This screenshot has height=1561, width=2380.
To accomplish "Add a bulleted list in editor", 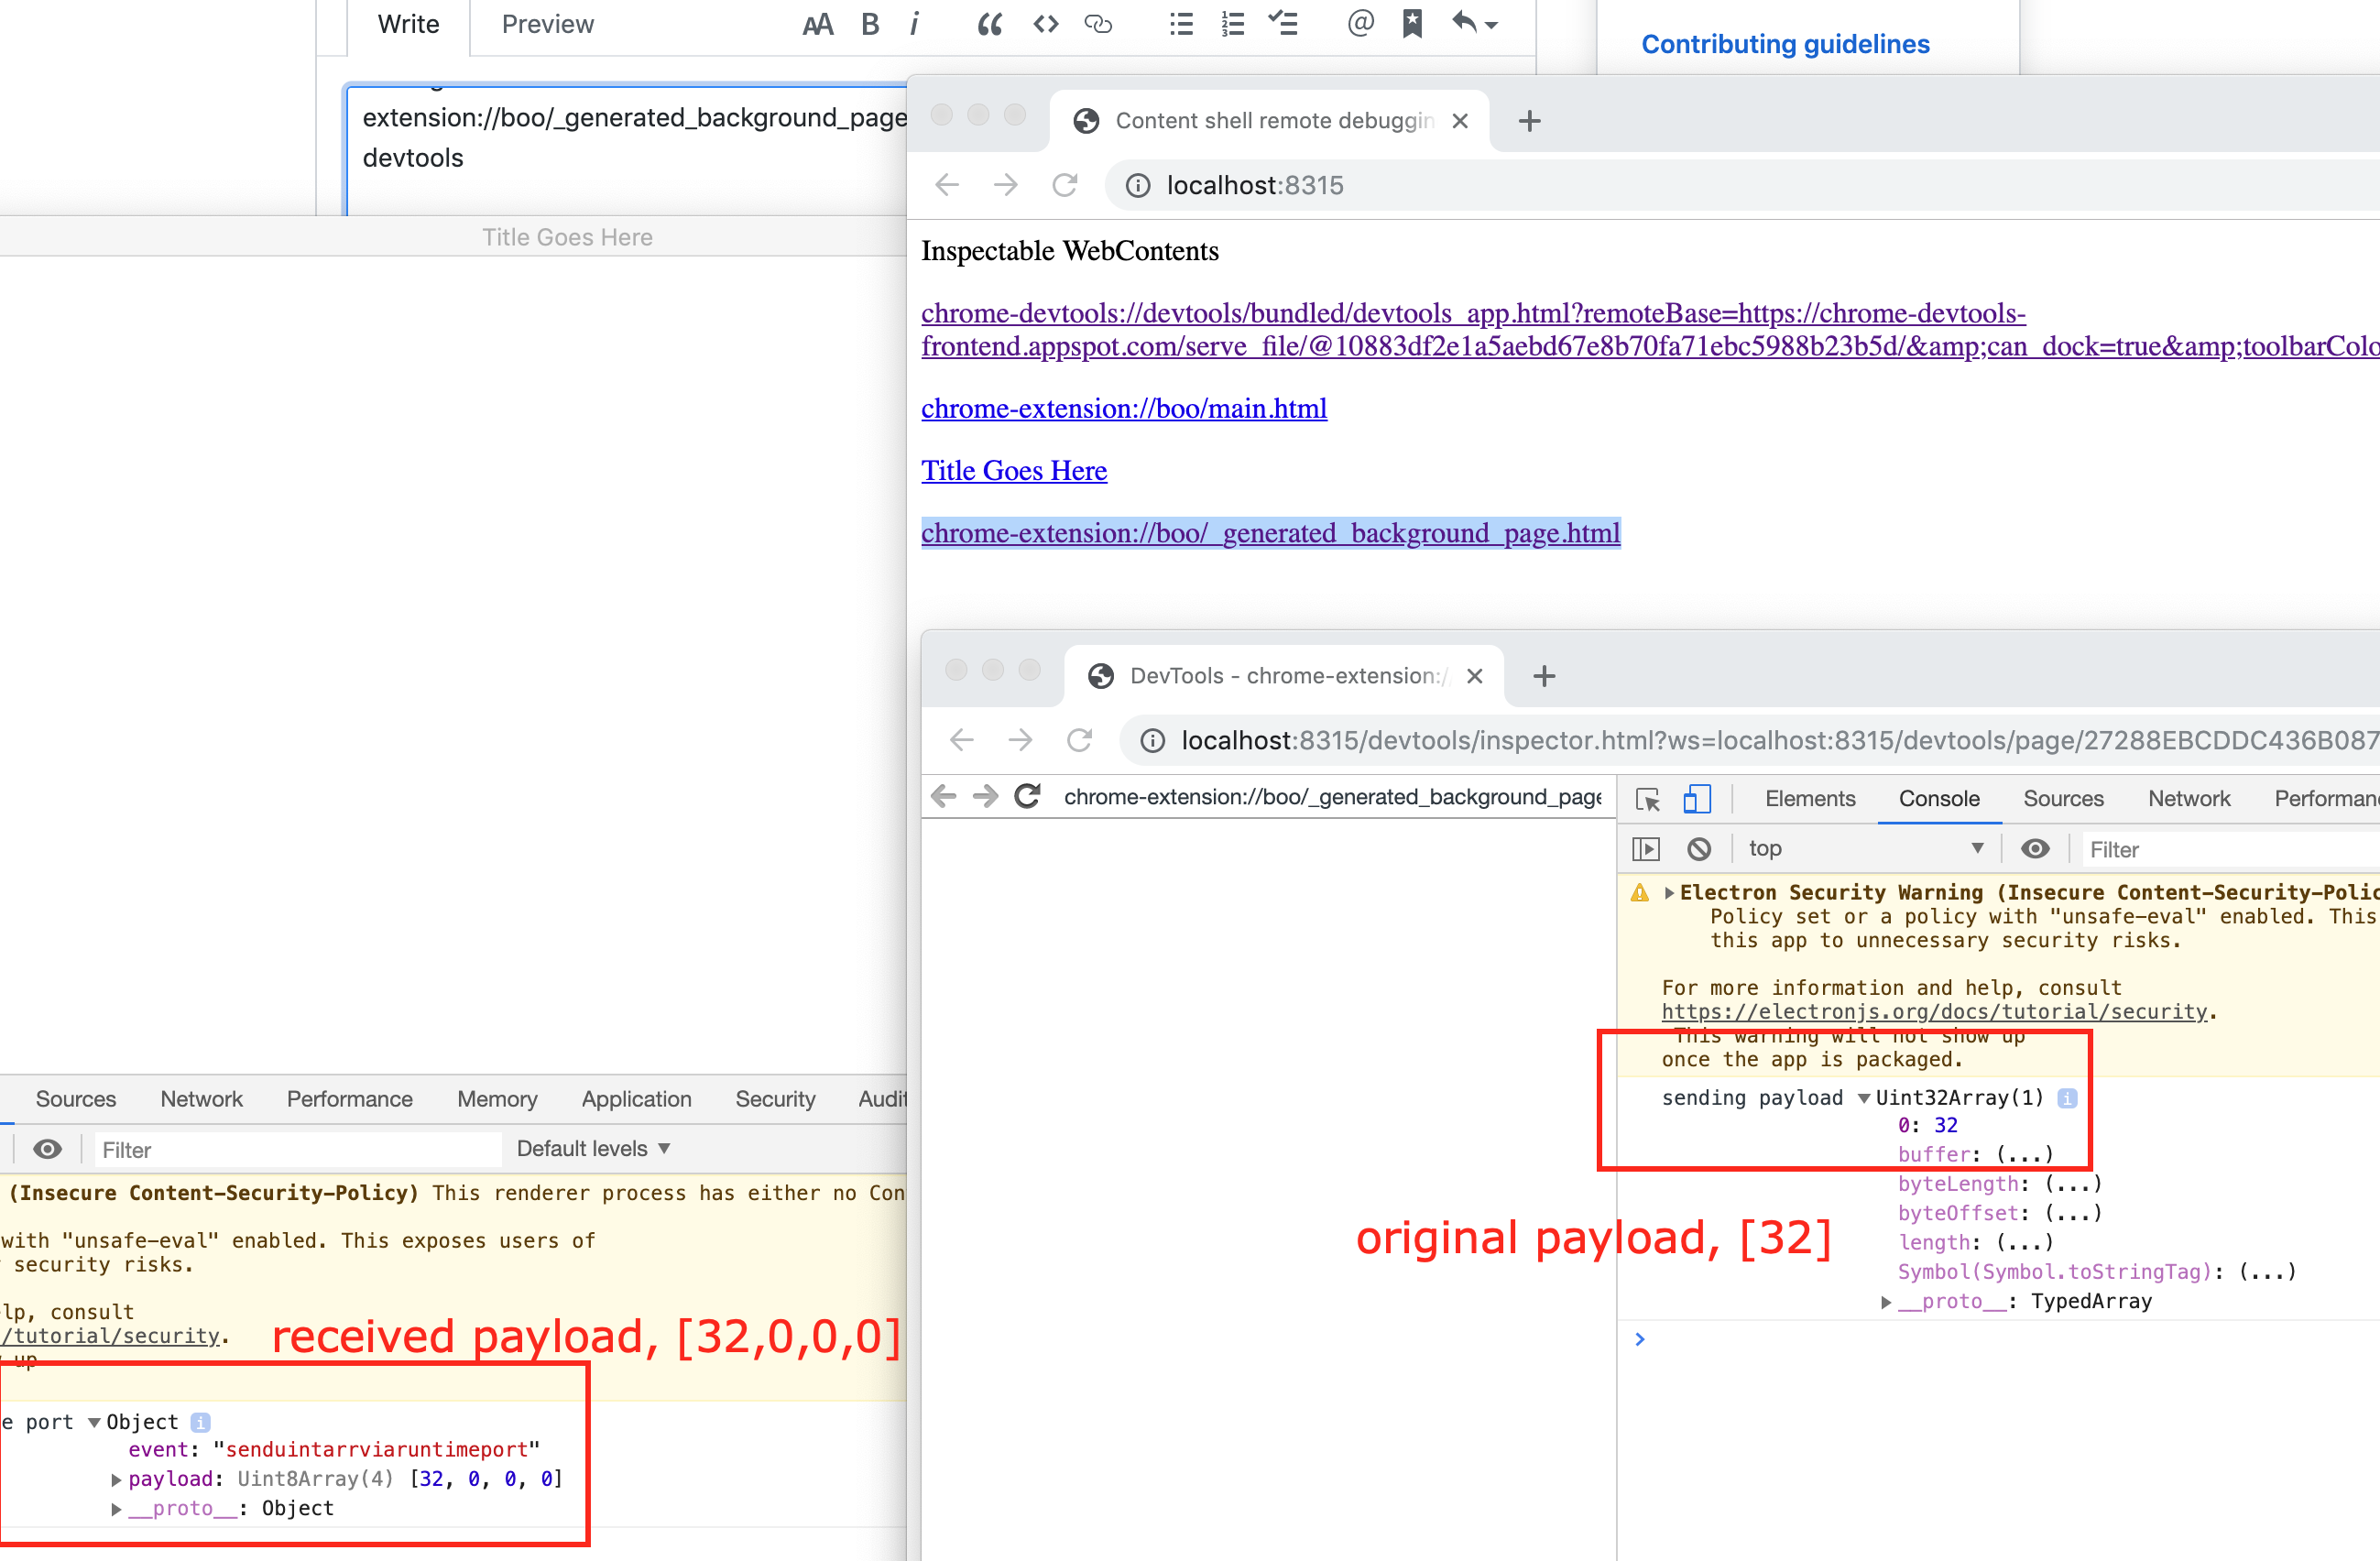I will tap(1181, 24).
